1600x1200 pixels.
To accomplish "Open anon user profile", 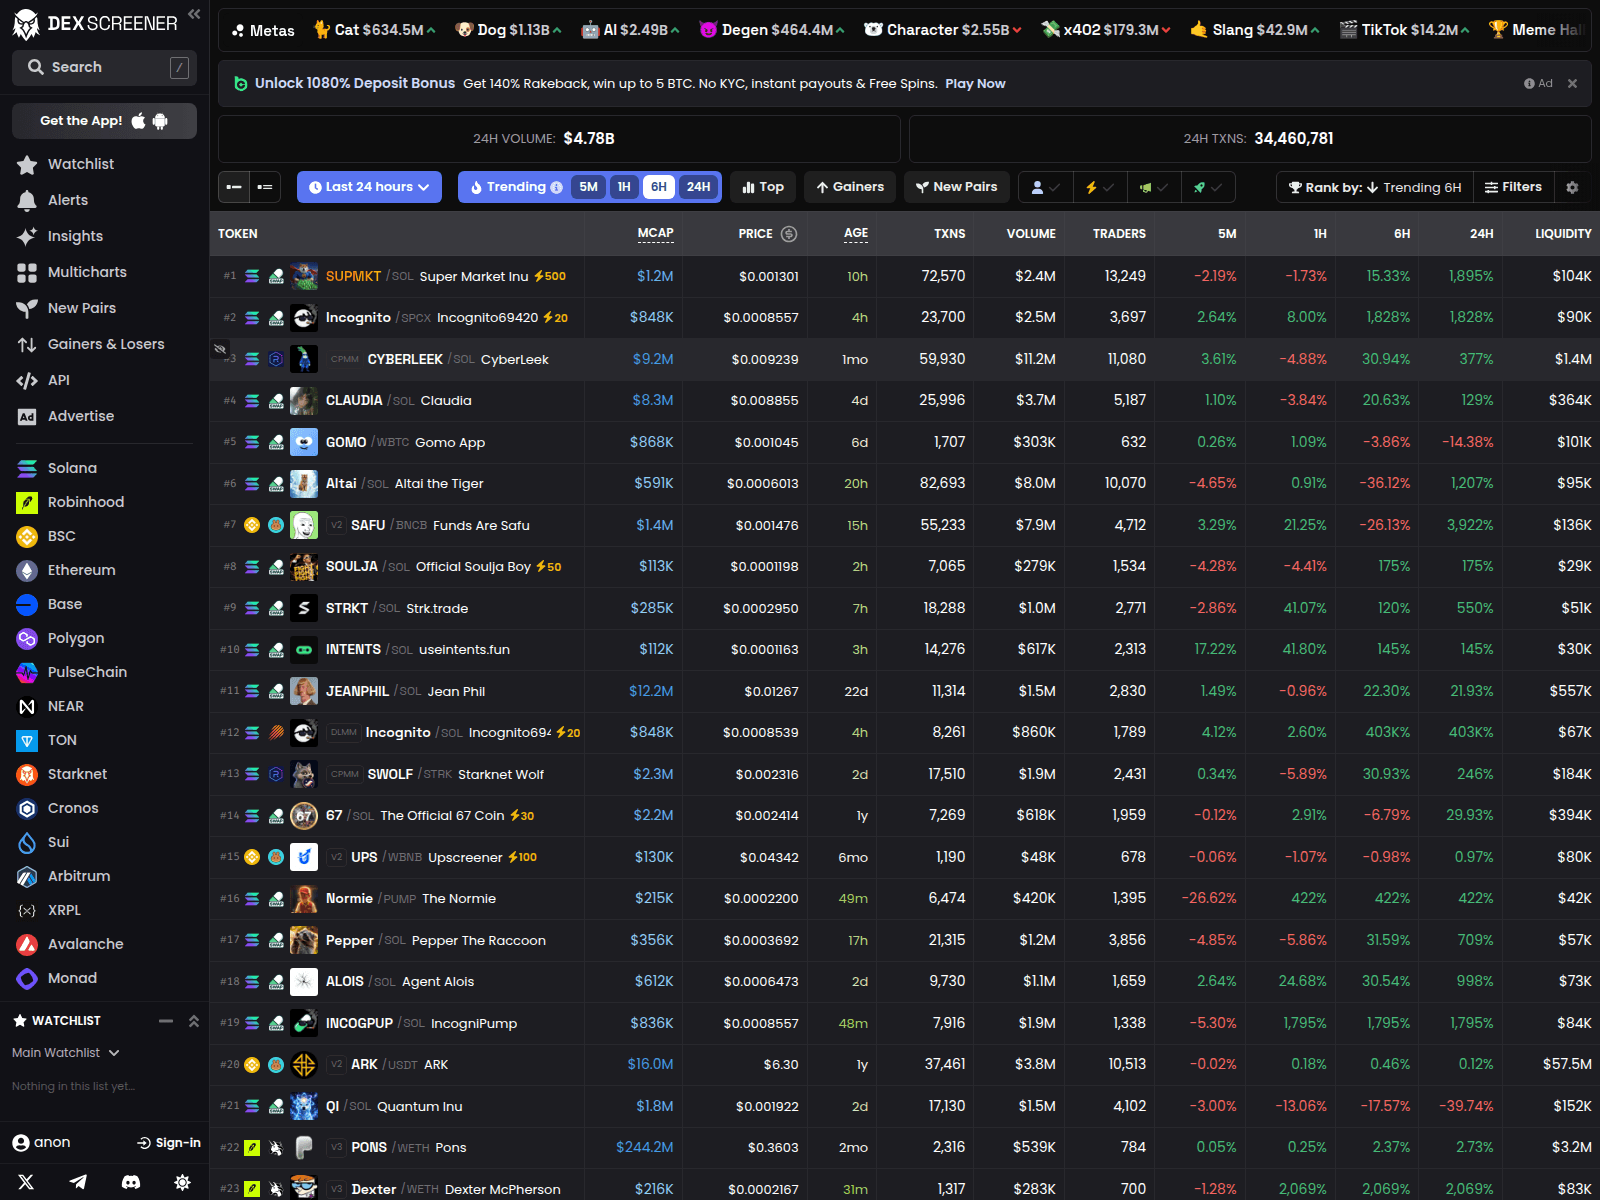I will (41, 1143).
